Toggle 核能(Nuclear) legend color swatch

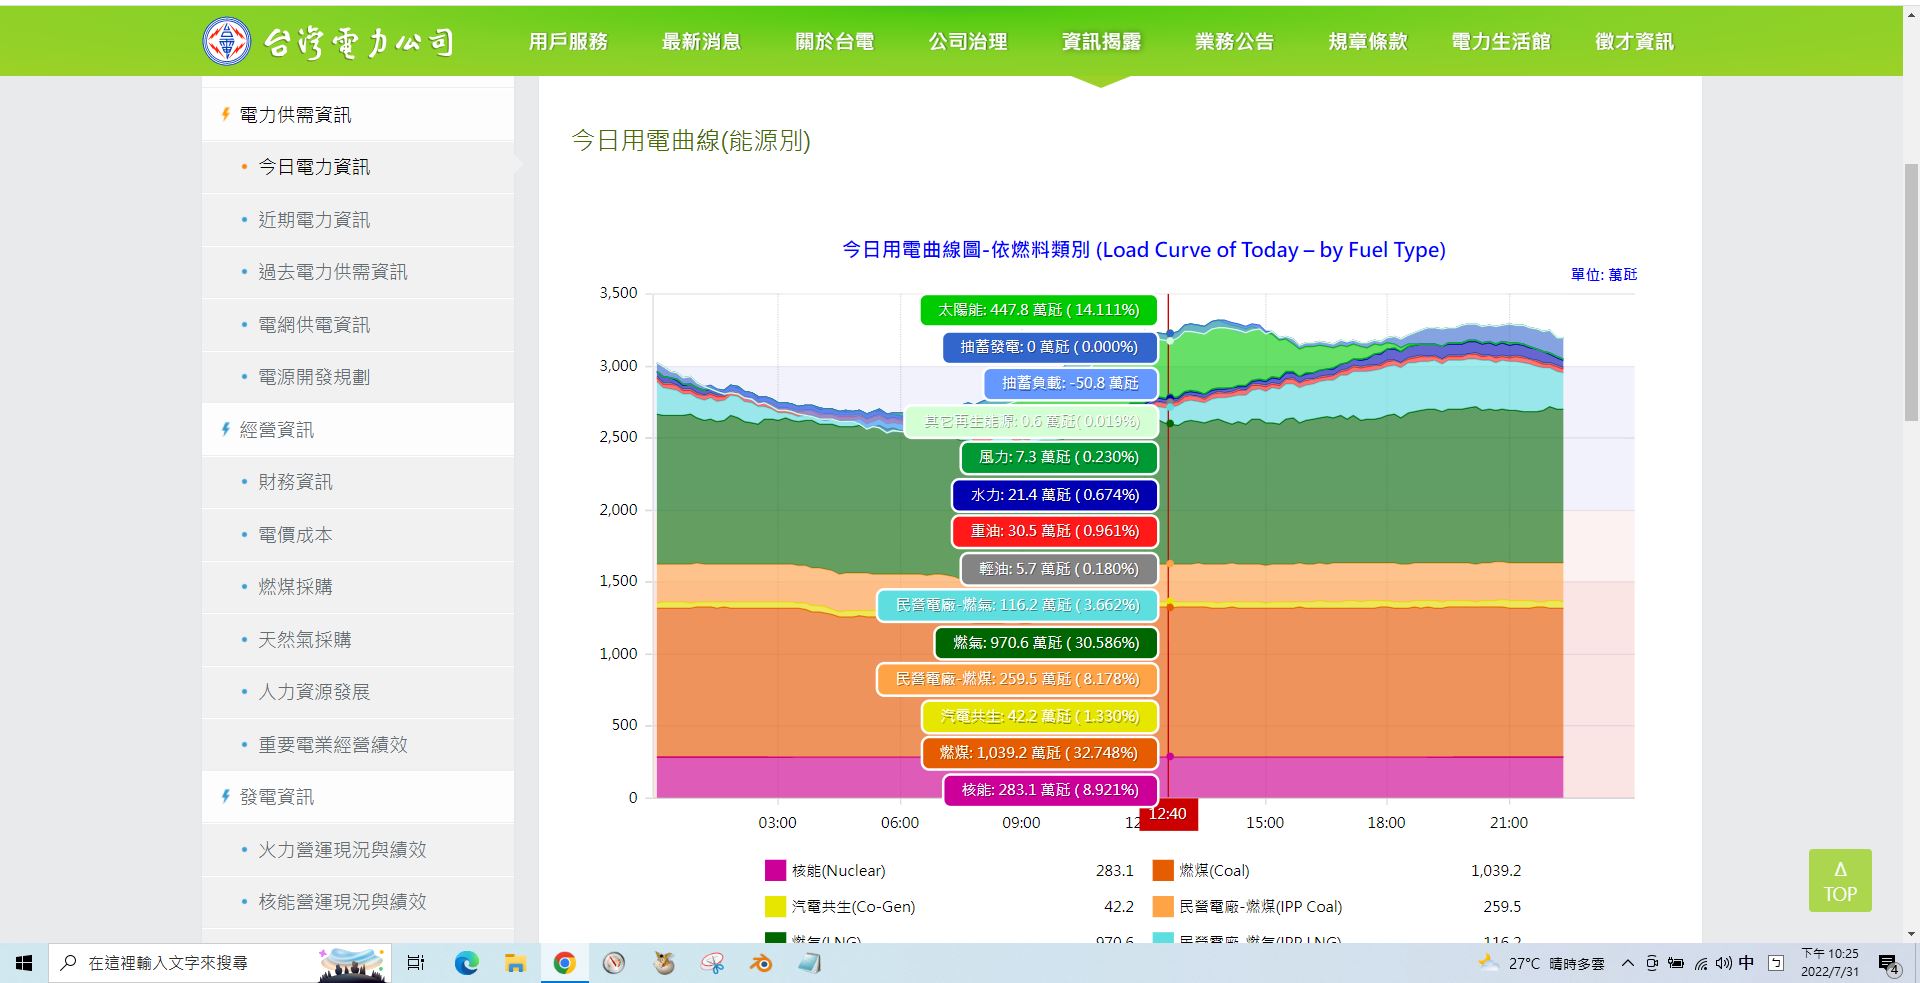pos(775,870)
